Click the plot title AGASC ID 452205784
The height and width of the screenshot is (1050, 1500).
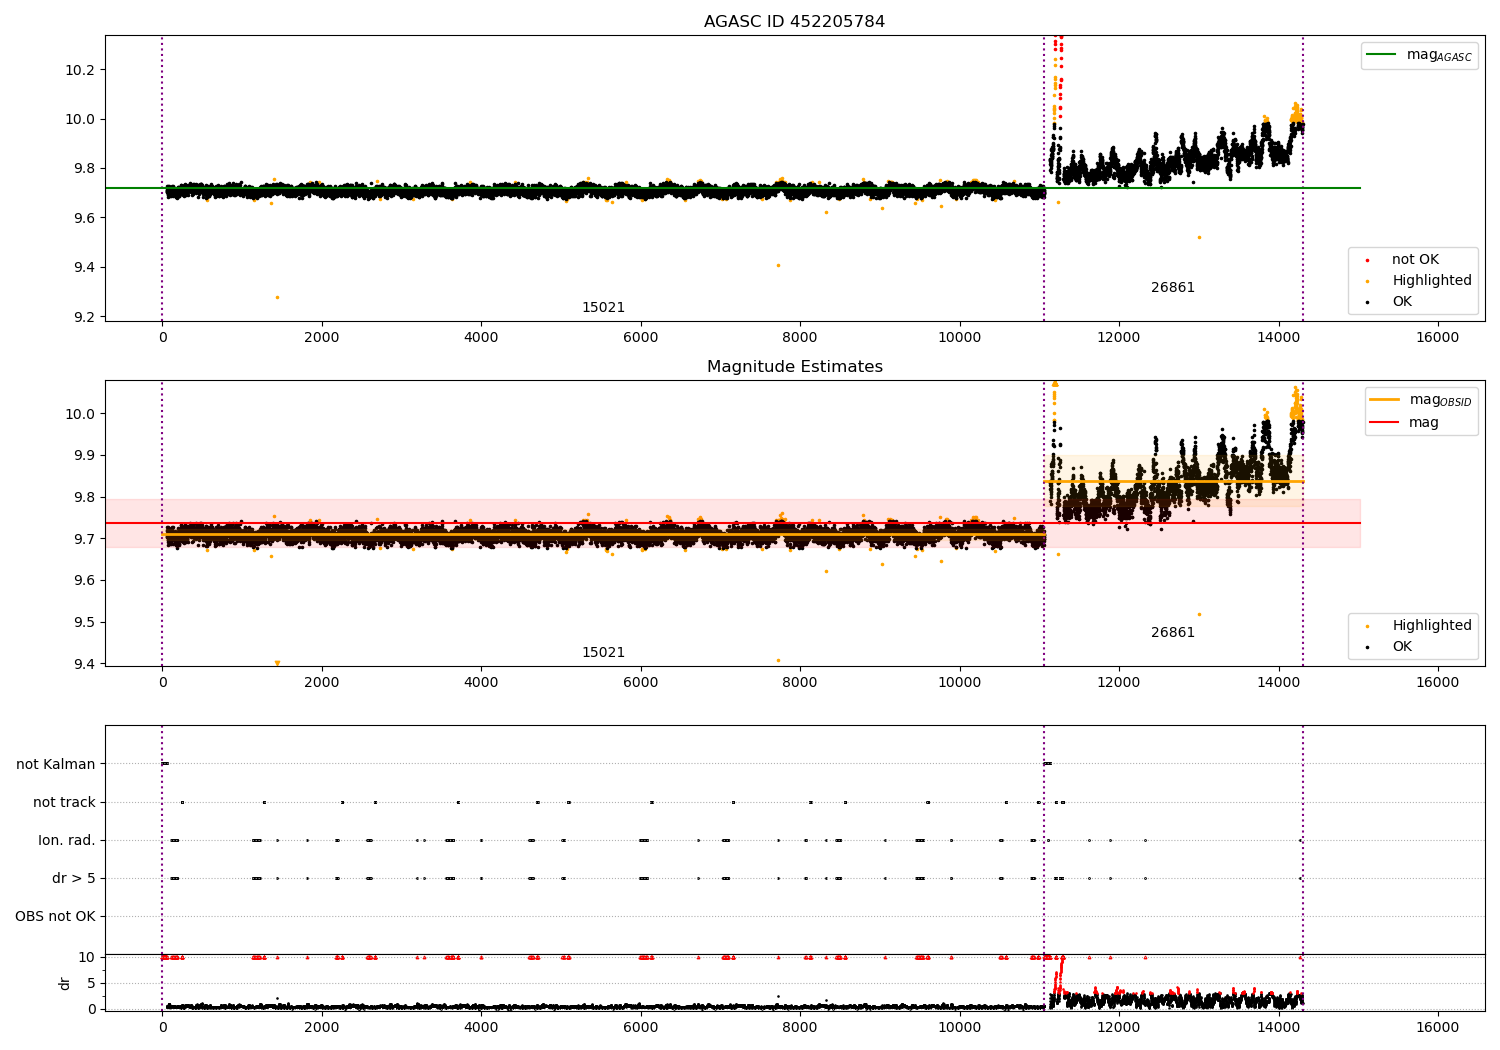click(x=794, y=22)
